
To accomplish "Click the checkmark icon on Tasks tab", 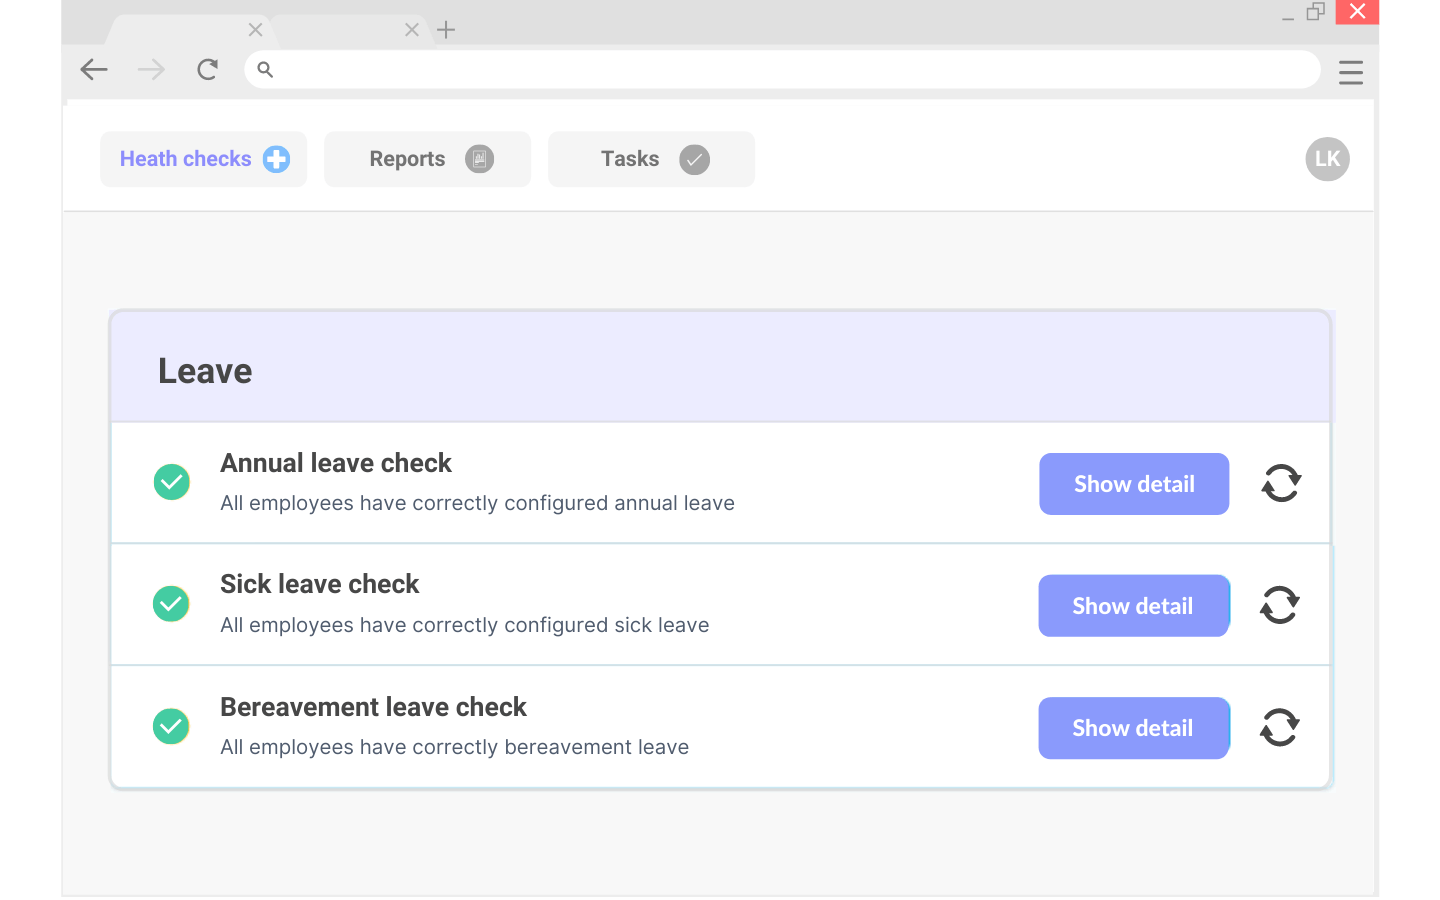I will pyautogui.click(x=694, y=160).
